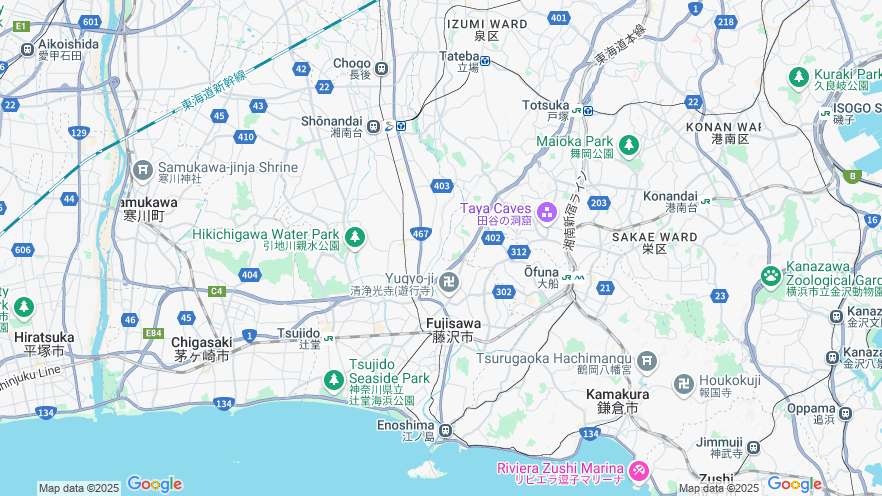Screen dimensions: 882x496
Task: Open Kanazawa Zoological Garden paw icon
Action: 771,276
